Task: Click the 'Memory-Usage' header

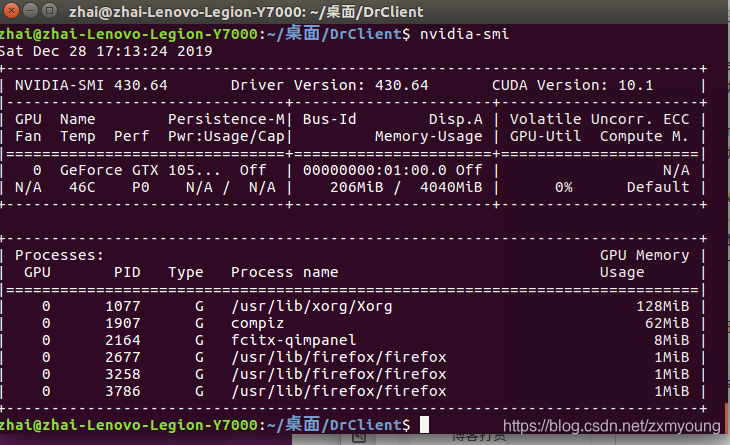Action: [x=428, y=136]
